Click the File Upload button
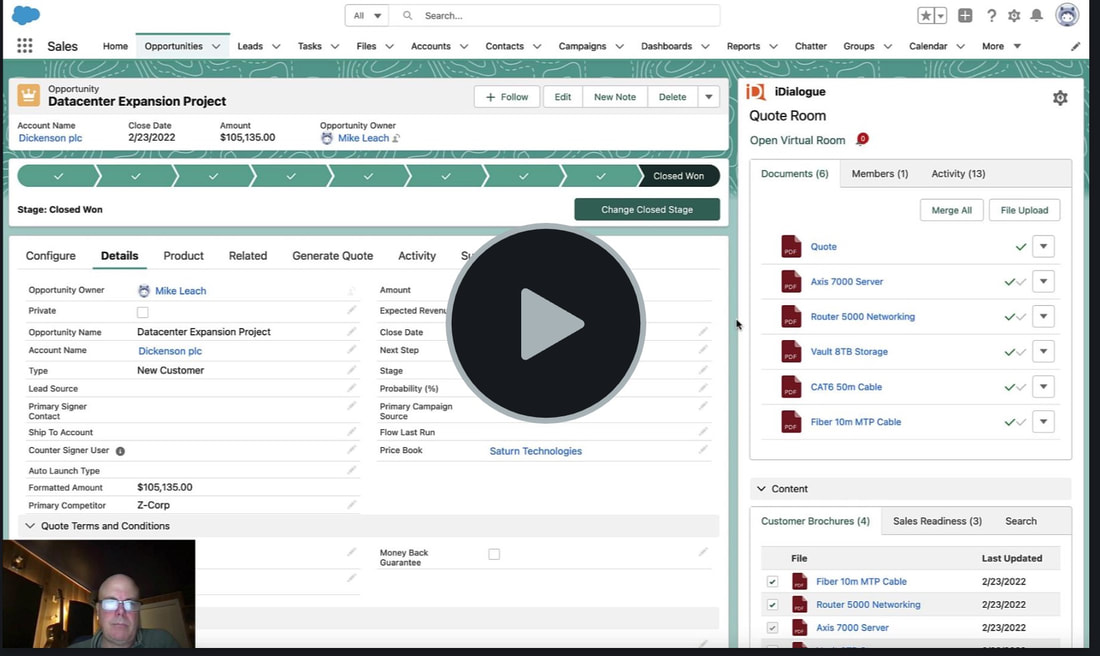The image size is (1100, 656). pos(1024,210)
